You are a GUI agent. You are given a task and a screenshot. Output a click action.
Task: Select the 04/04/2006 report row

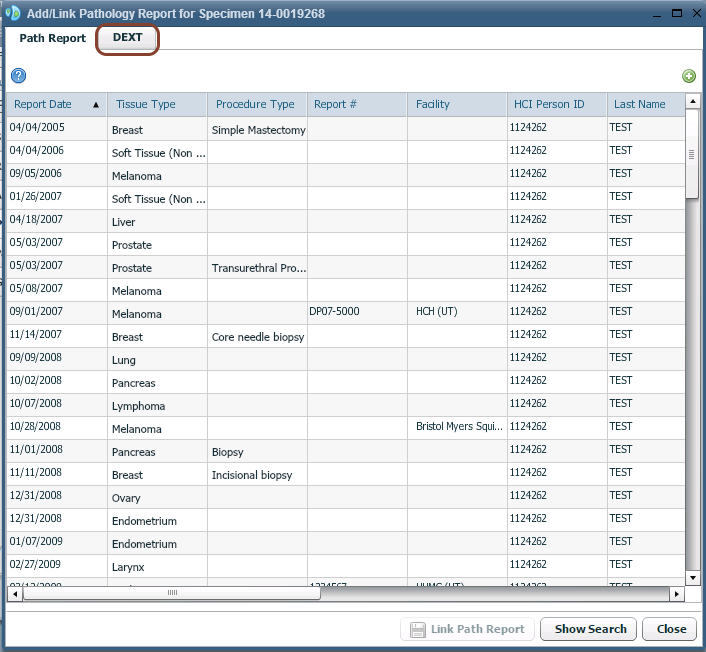point(346,151)
